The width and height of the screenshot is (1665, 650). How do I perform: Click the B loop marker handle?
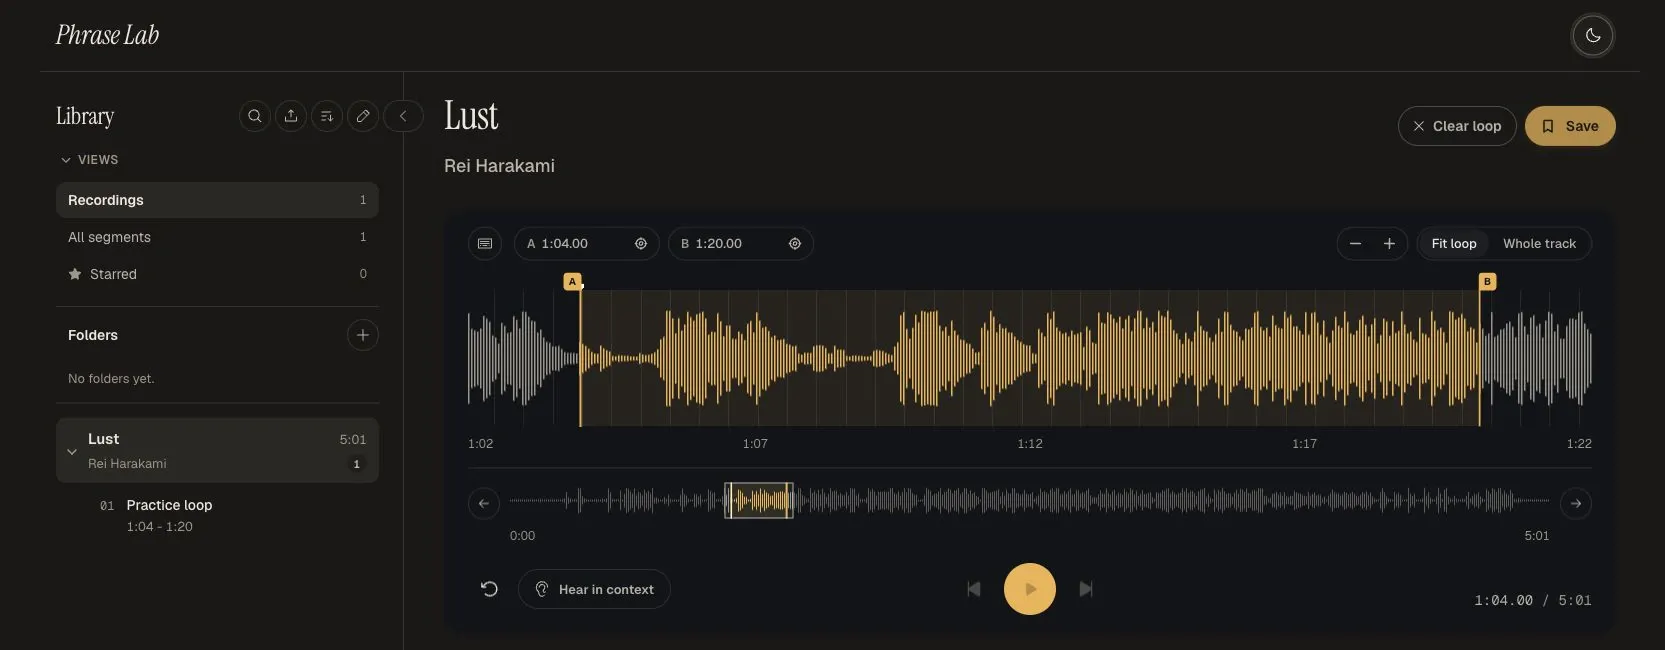coord(1487,282)
